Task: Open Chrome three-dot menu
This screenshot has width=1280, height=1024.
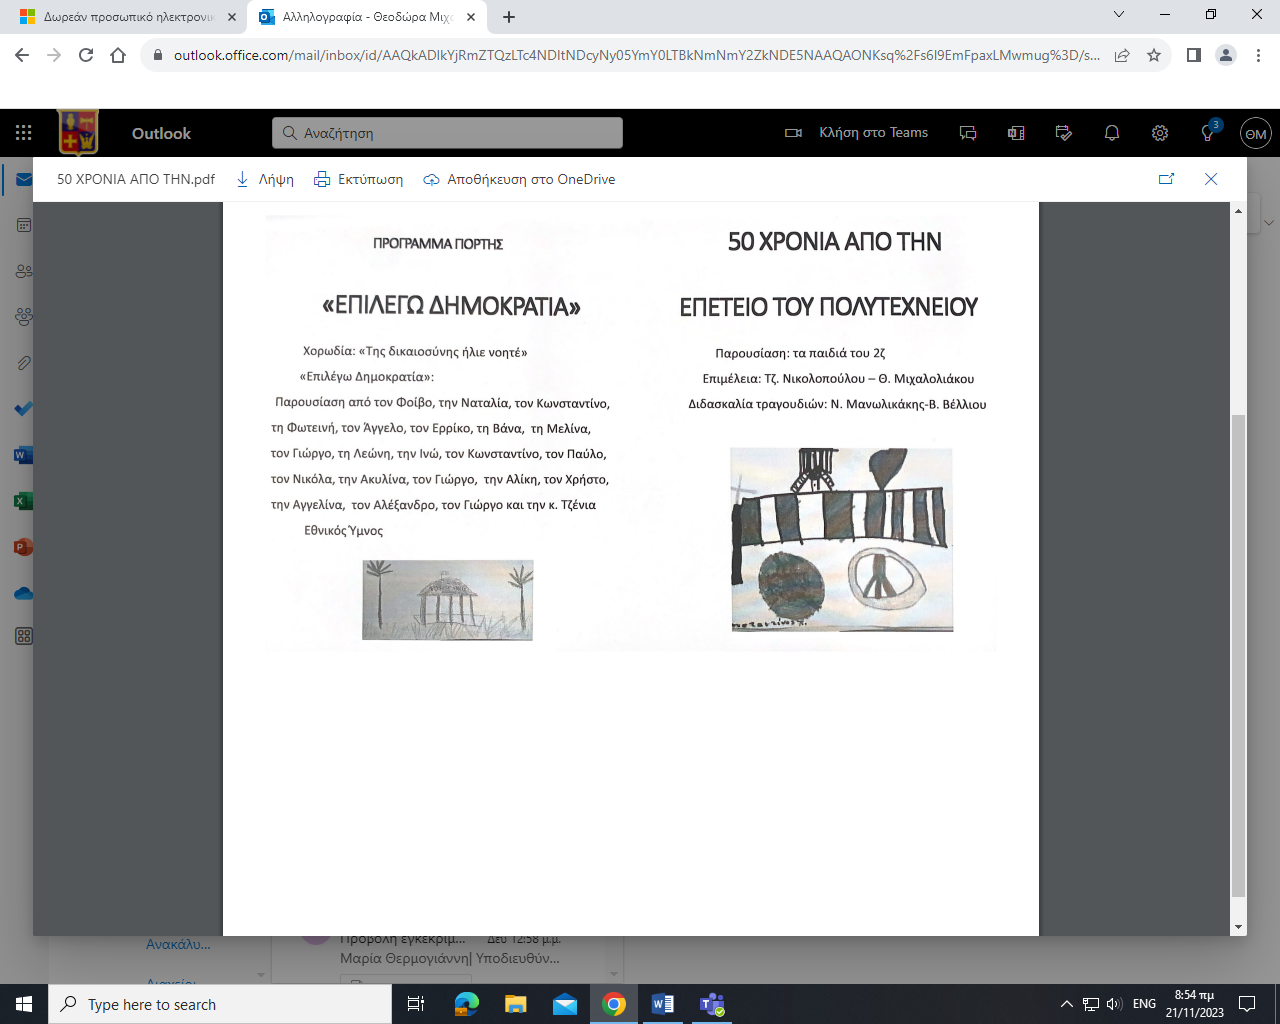Action: pos(1259,55)
